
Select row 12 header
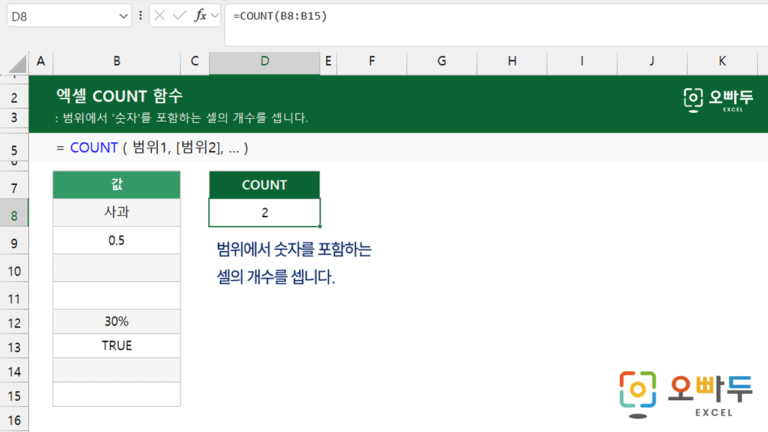[14, 323]
